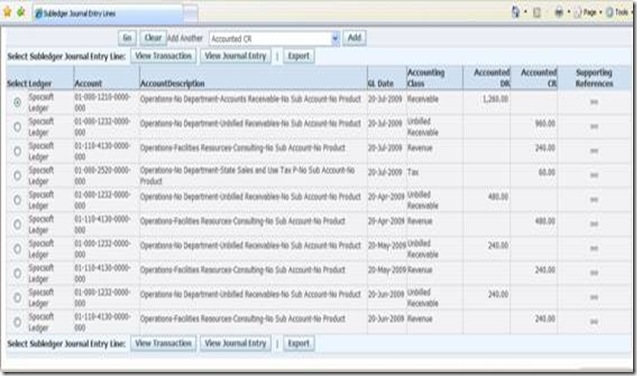Image resolution: width=637 pixels, height=376 pixels.
Task: Click the State Sales and Use Tax description
Action: point(247,175)
